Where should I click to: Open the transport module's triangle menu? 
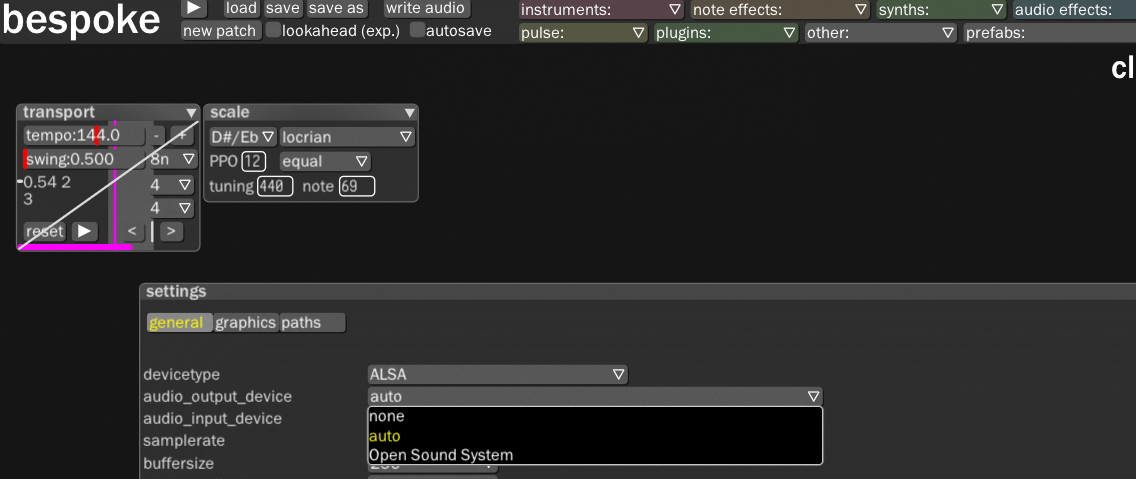pos(190,113)
